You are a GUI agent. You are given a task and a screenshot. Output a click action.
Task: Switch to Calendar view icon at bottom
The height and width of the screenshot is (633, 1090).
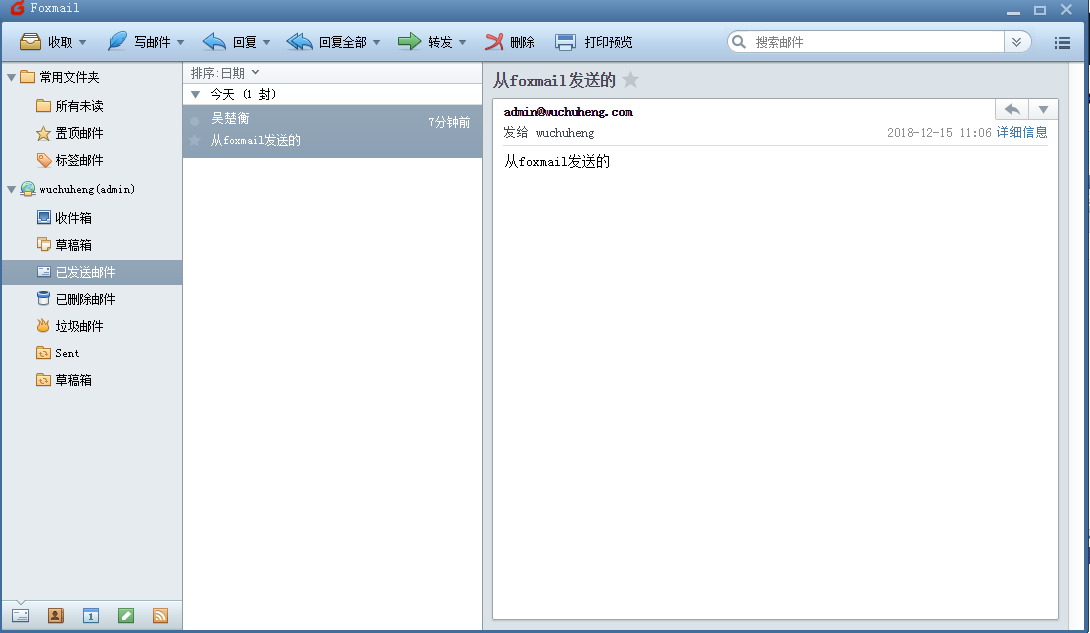(90, 616)
